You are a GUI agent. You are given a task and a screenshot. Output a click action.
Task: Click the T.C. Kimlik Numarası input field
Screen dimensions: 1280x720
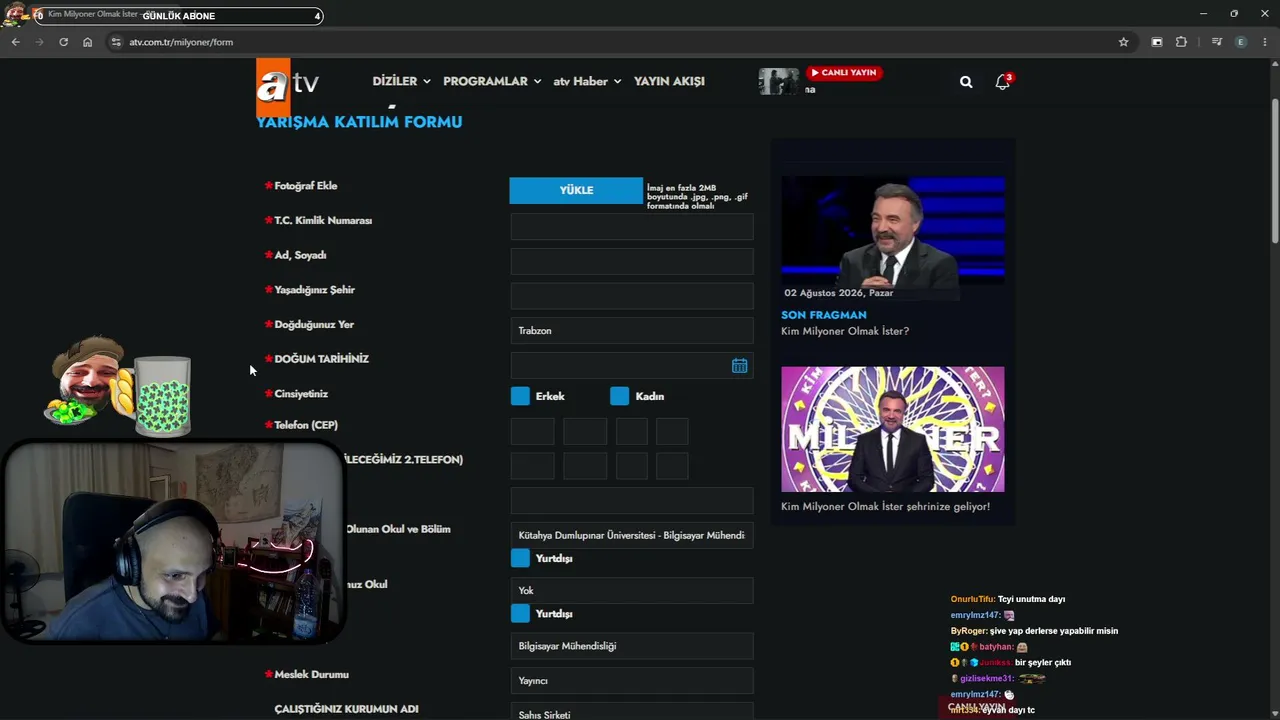(632, 226)
